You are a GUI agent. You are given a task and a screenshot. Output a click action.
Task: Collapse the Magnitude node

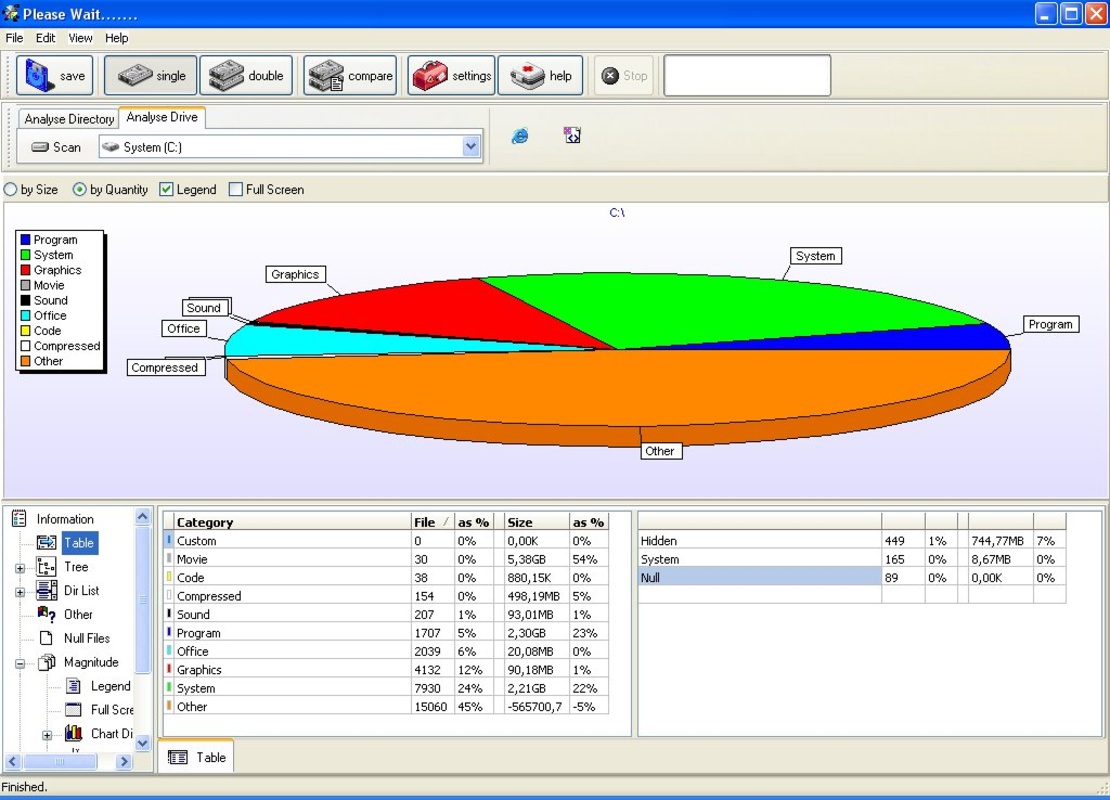(x=20, y=664)
